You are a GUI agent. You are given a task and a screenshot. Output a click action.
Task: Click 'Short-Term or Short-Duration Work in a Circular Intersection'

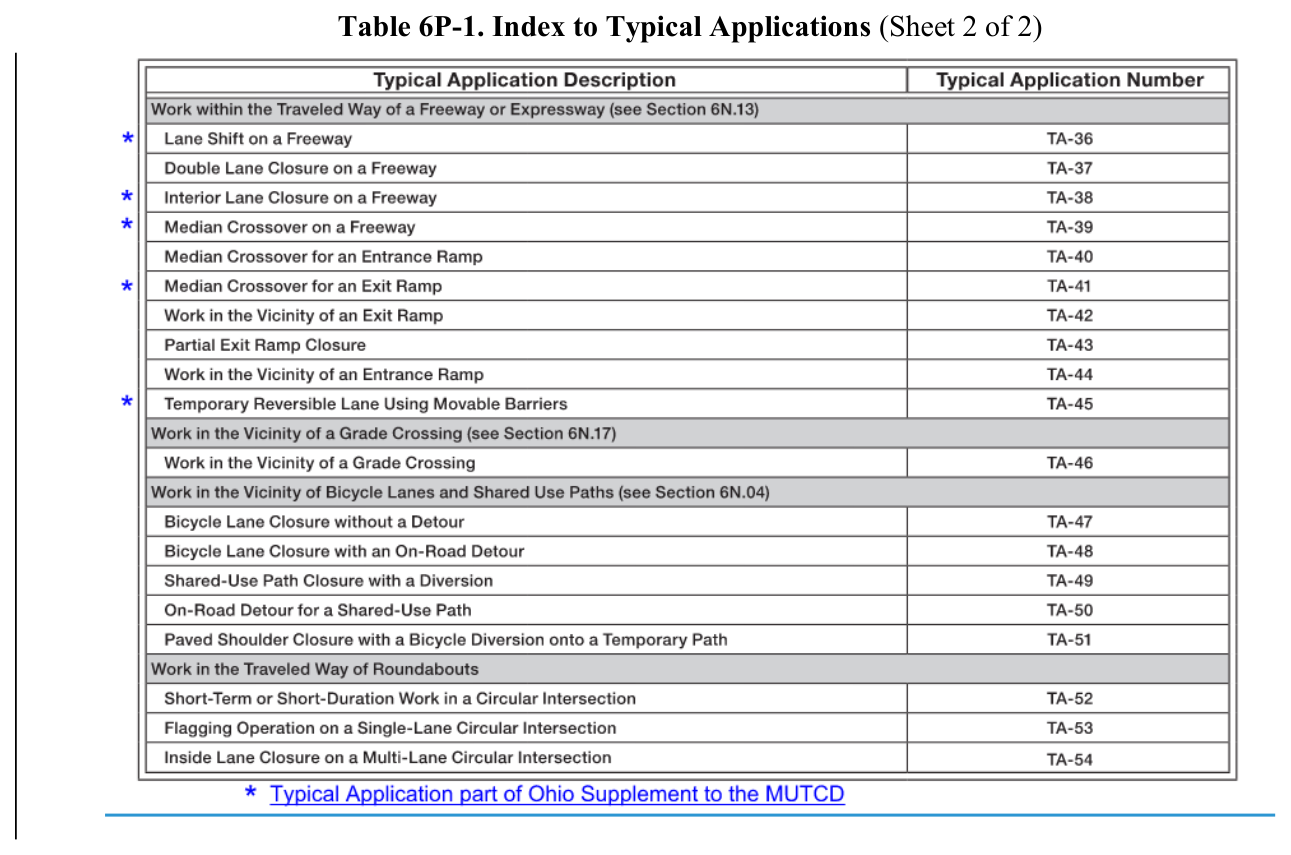tap(400, 699)
